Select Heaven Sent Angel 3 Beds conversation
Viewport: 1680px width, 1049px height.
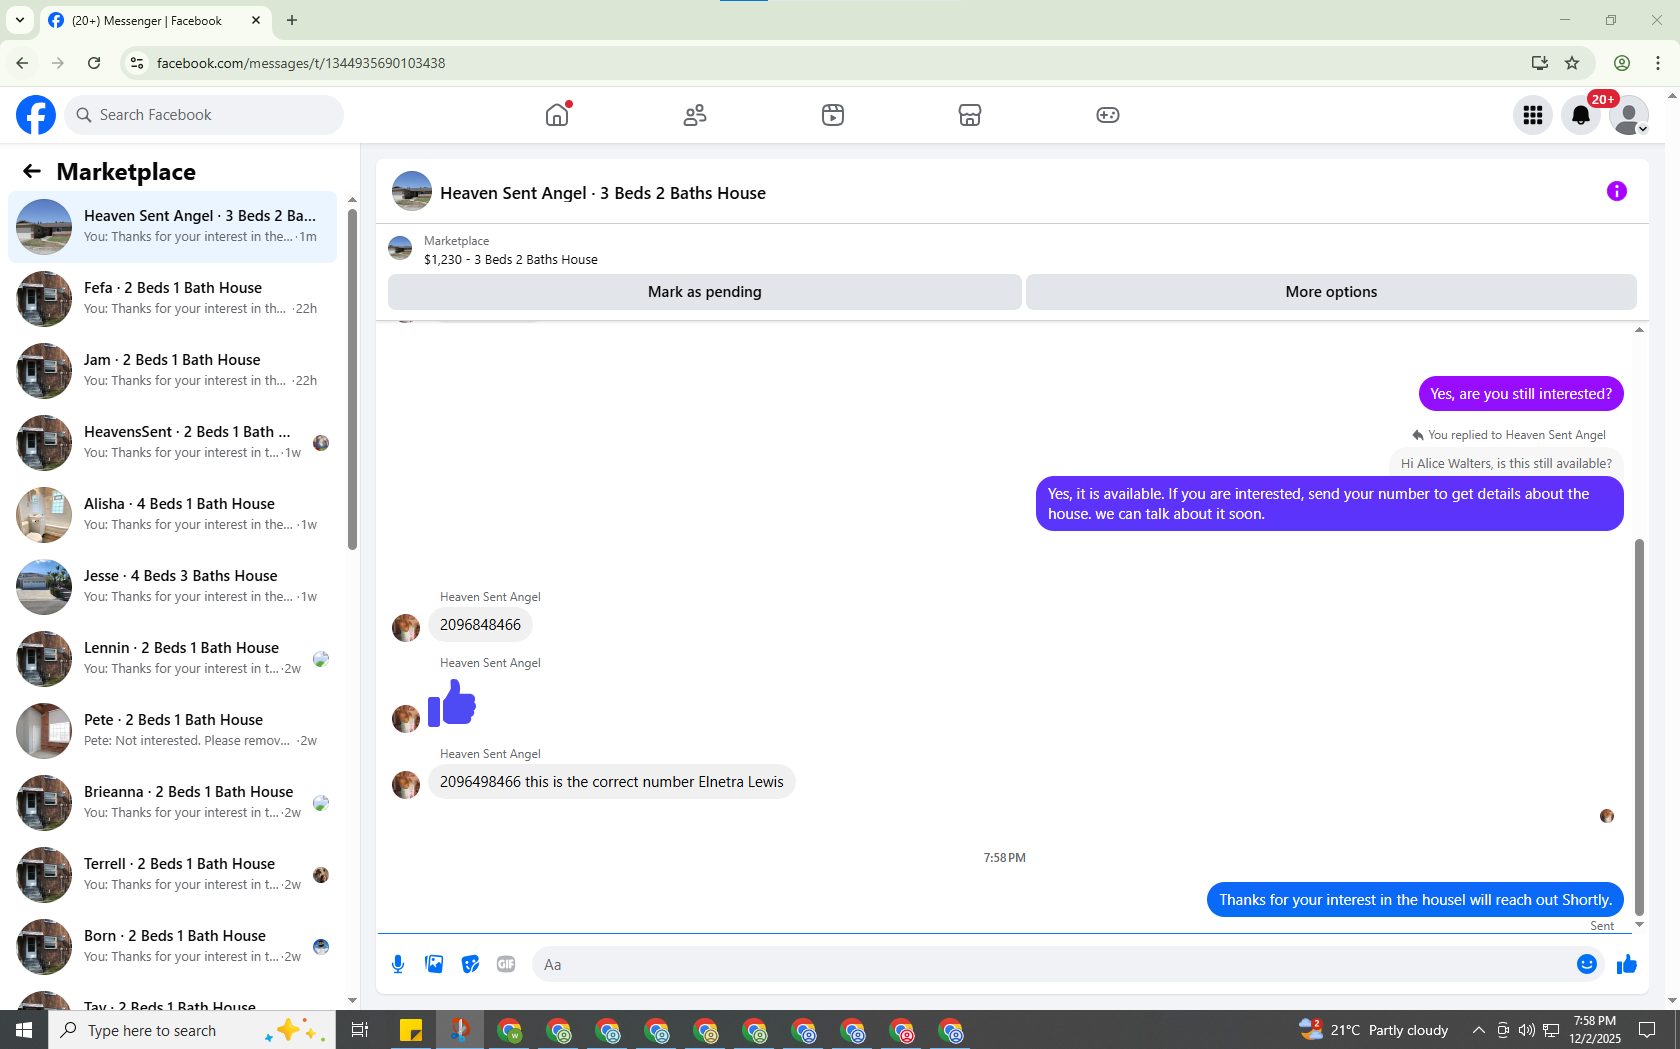(172, 227)
